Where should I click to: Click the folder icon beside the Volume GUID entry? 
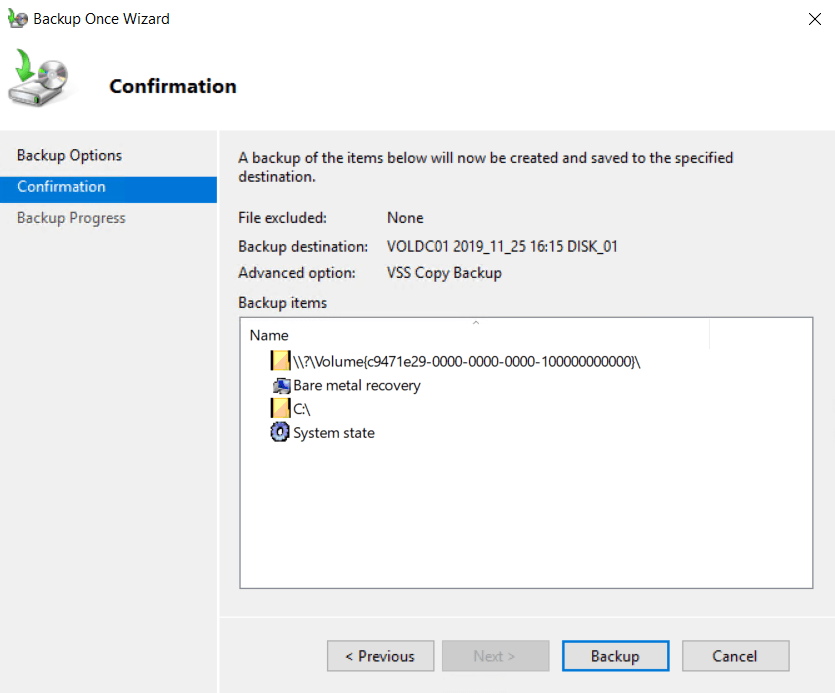tap(280, 361)
